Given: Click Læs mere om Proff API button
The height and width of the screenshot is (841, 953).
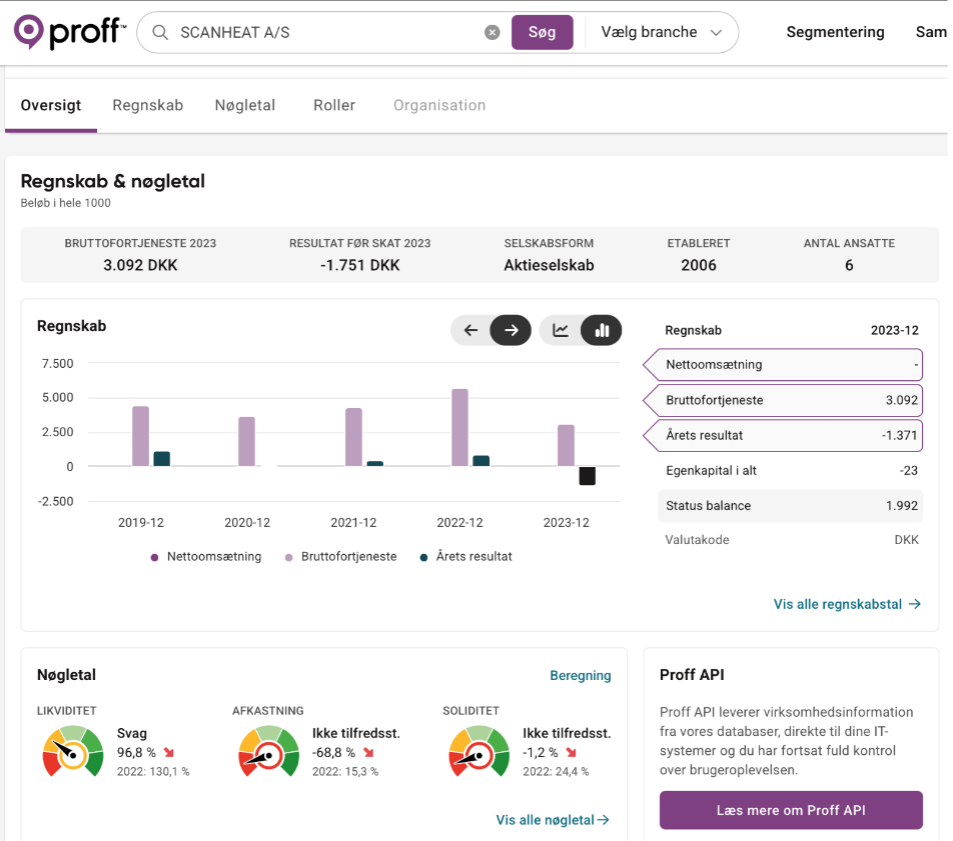Looking at the screenshot, I should click(790, 810).
